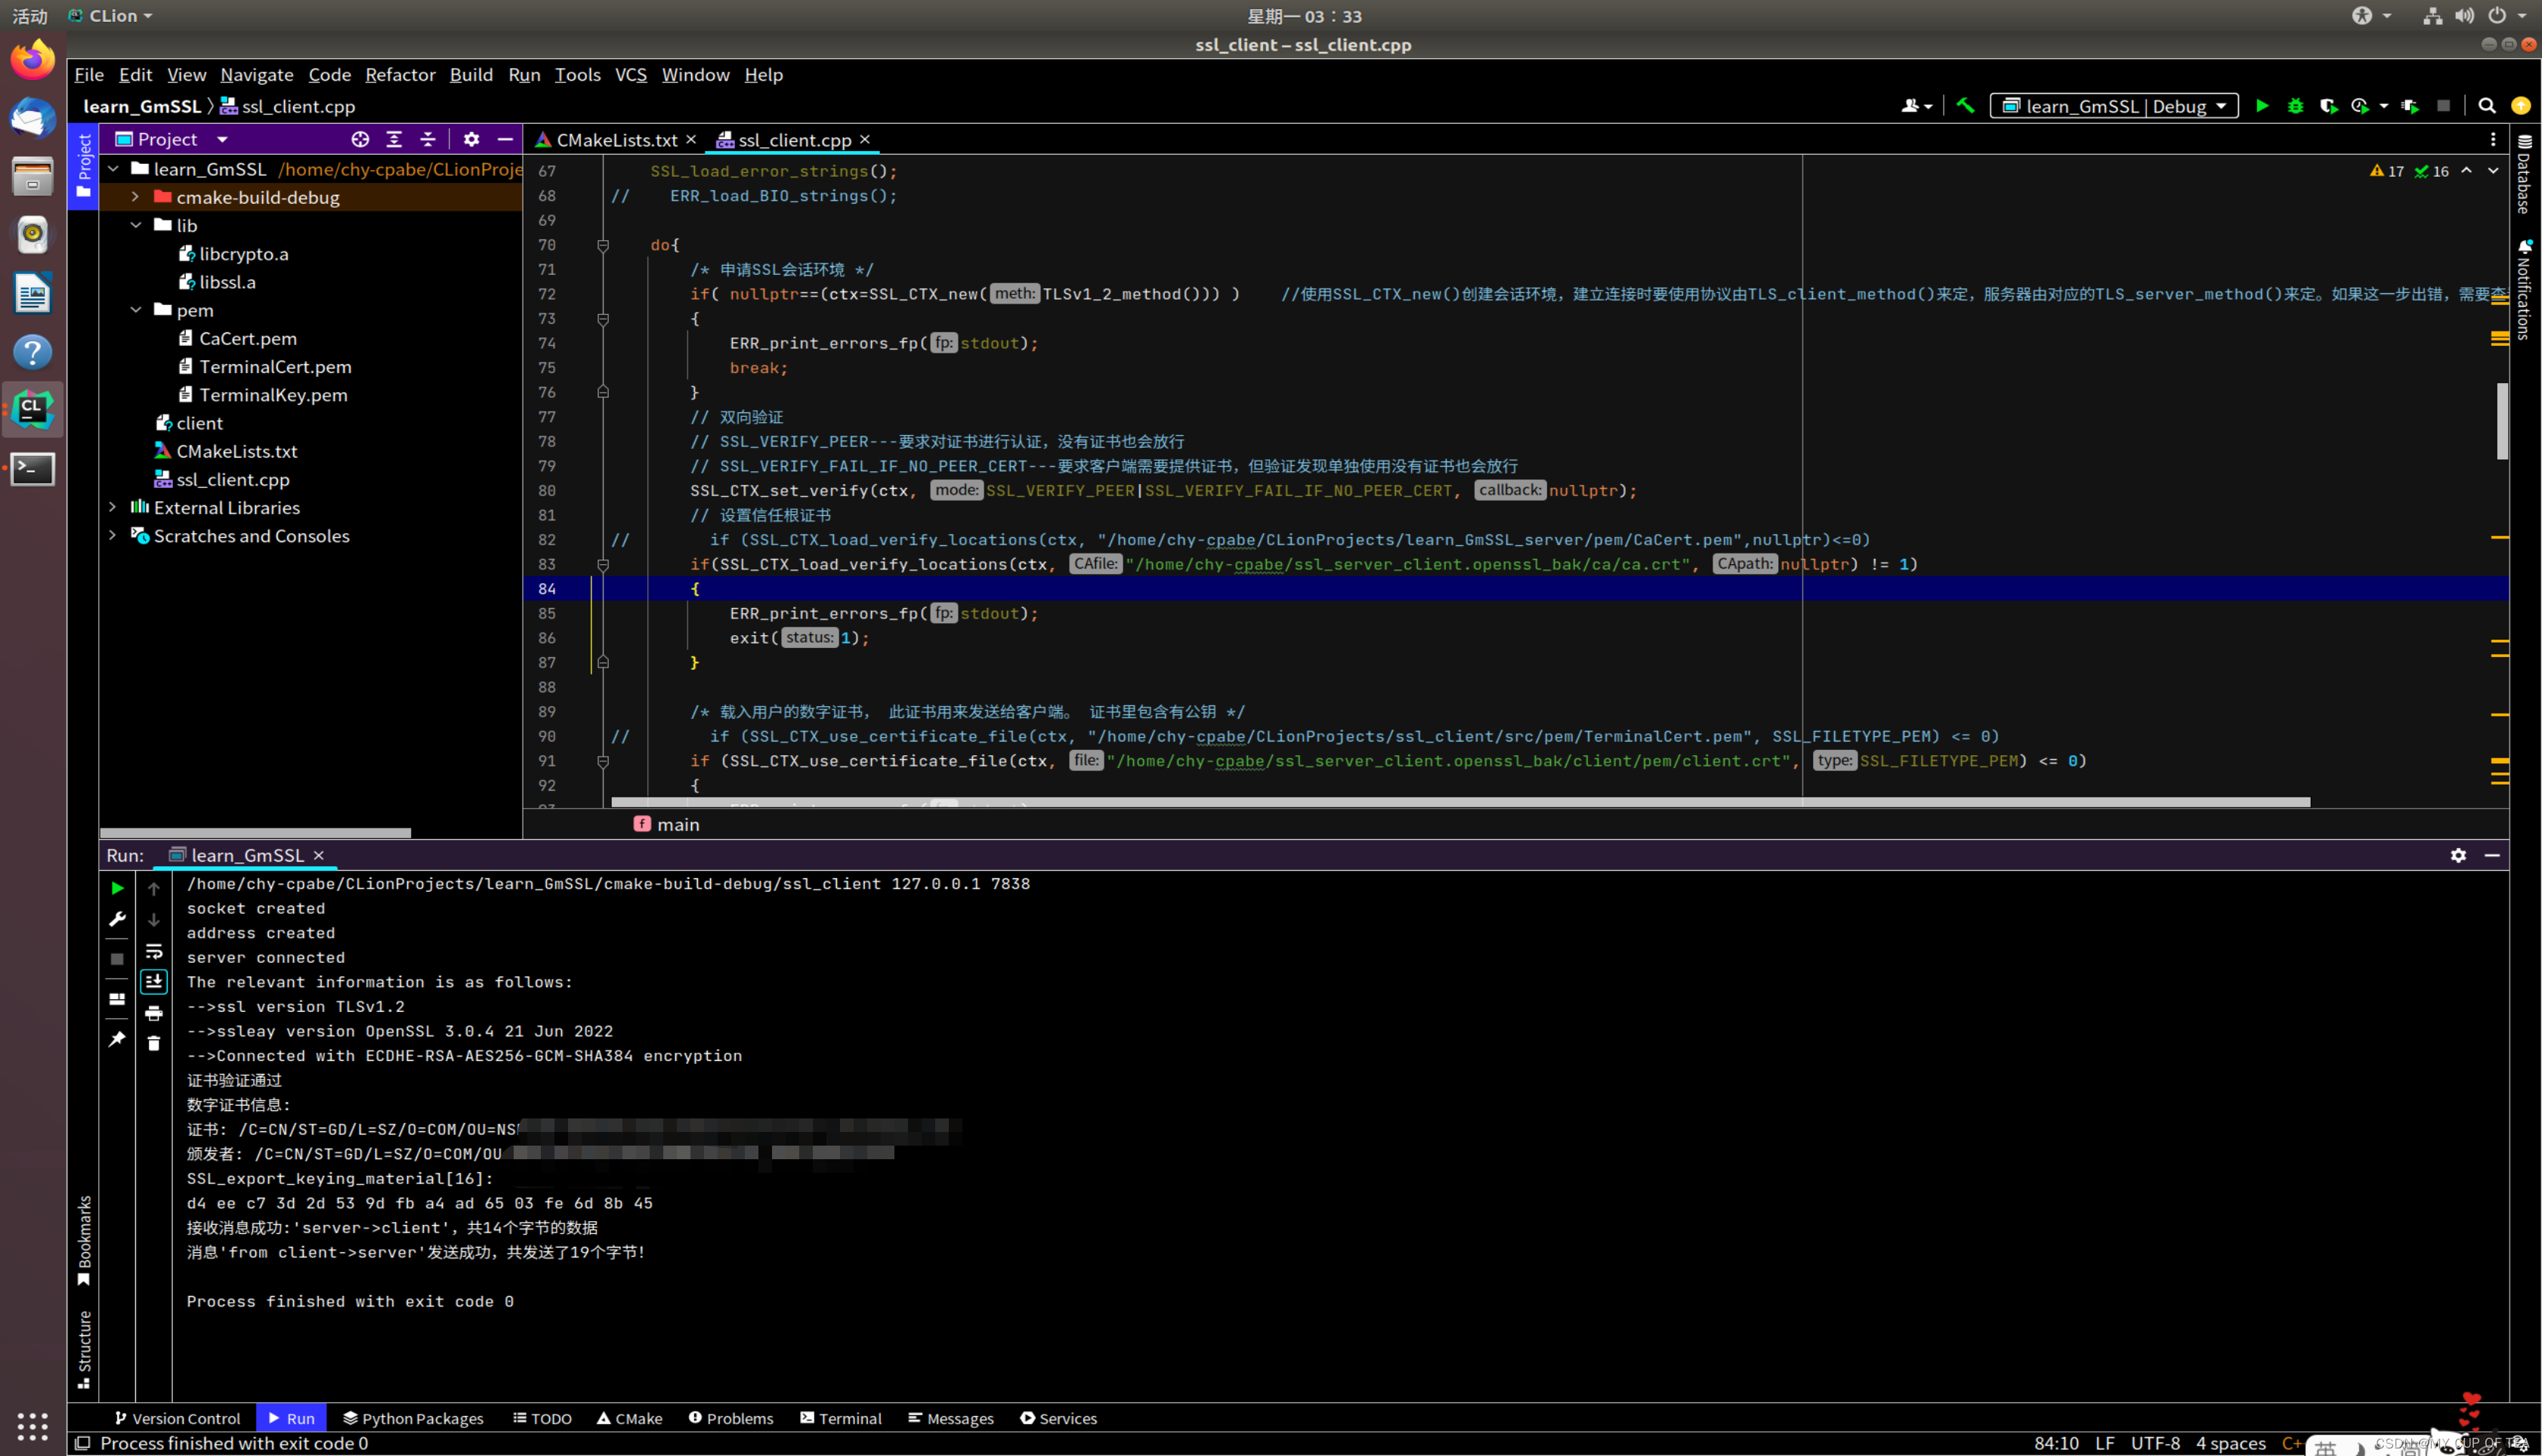Open learn_GmSSL Debug configuration dropdown

(x=2113, y=106)
